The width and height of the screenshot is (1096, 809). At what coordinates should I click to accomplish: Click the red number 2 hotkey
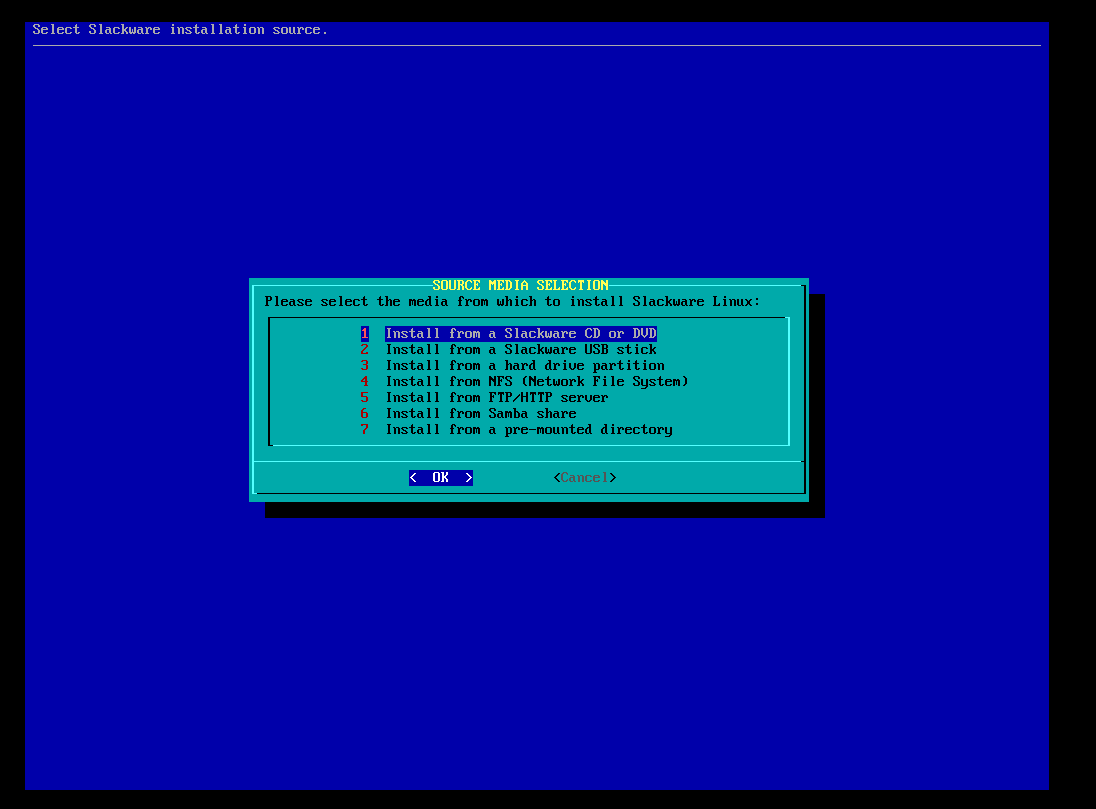365,350
